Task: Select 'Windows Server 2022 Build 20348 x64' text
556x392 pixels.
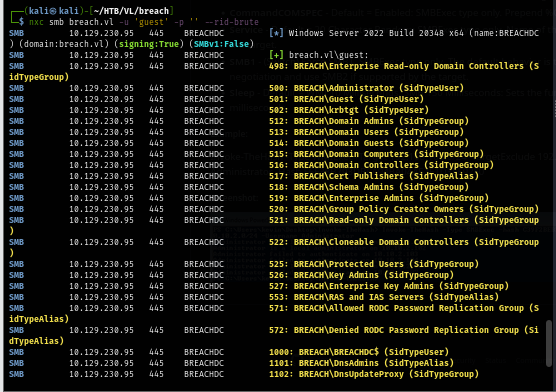Action: click(376, 33)
